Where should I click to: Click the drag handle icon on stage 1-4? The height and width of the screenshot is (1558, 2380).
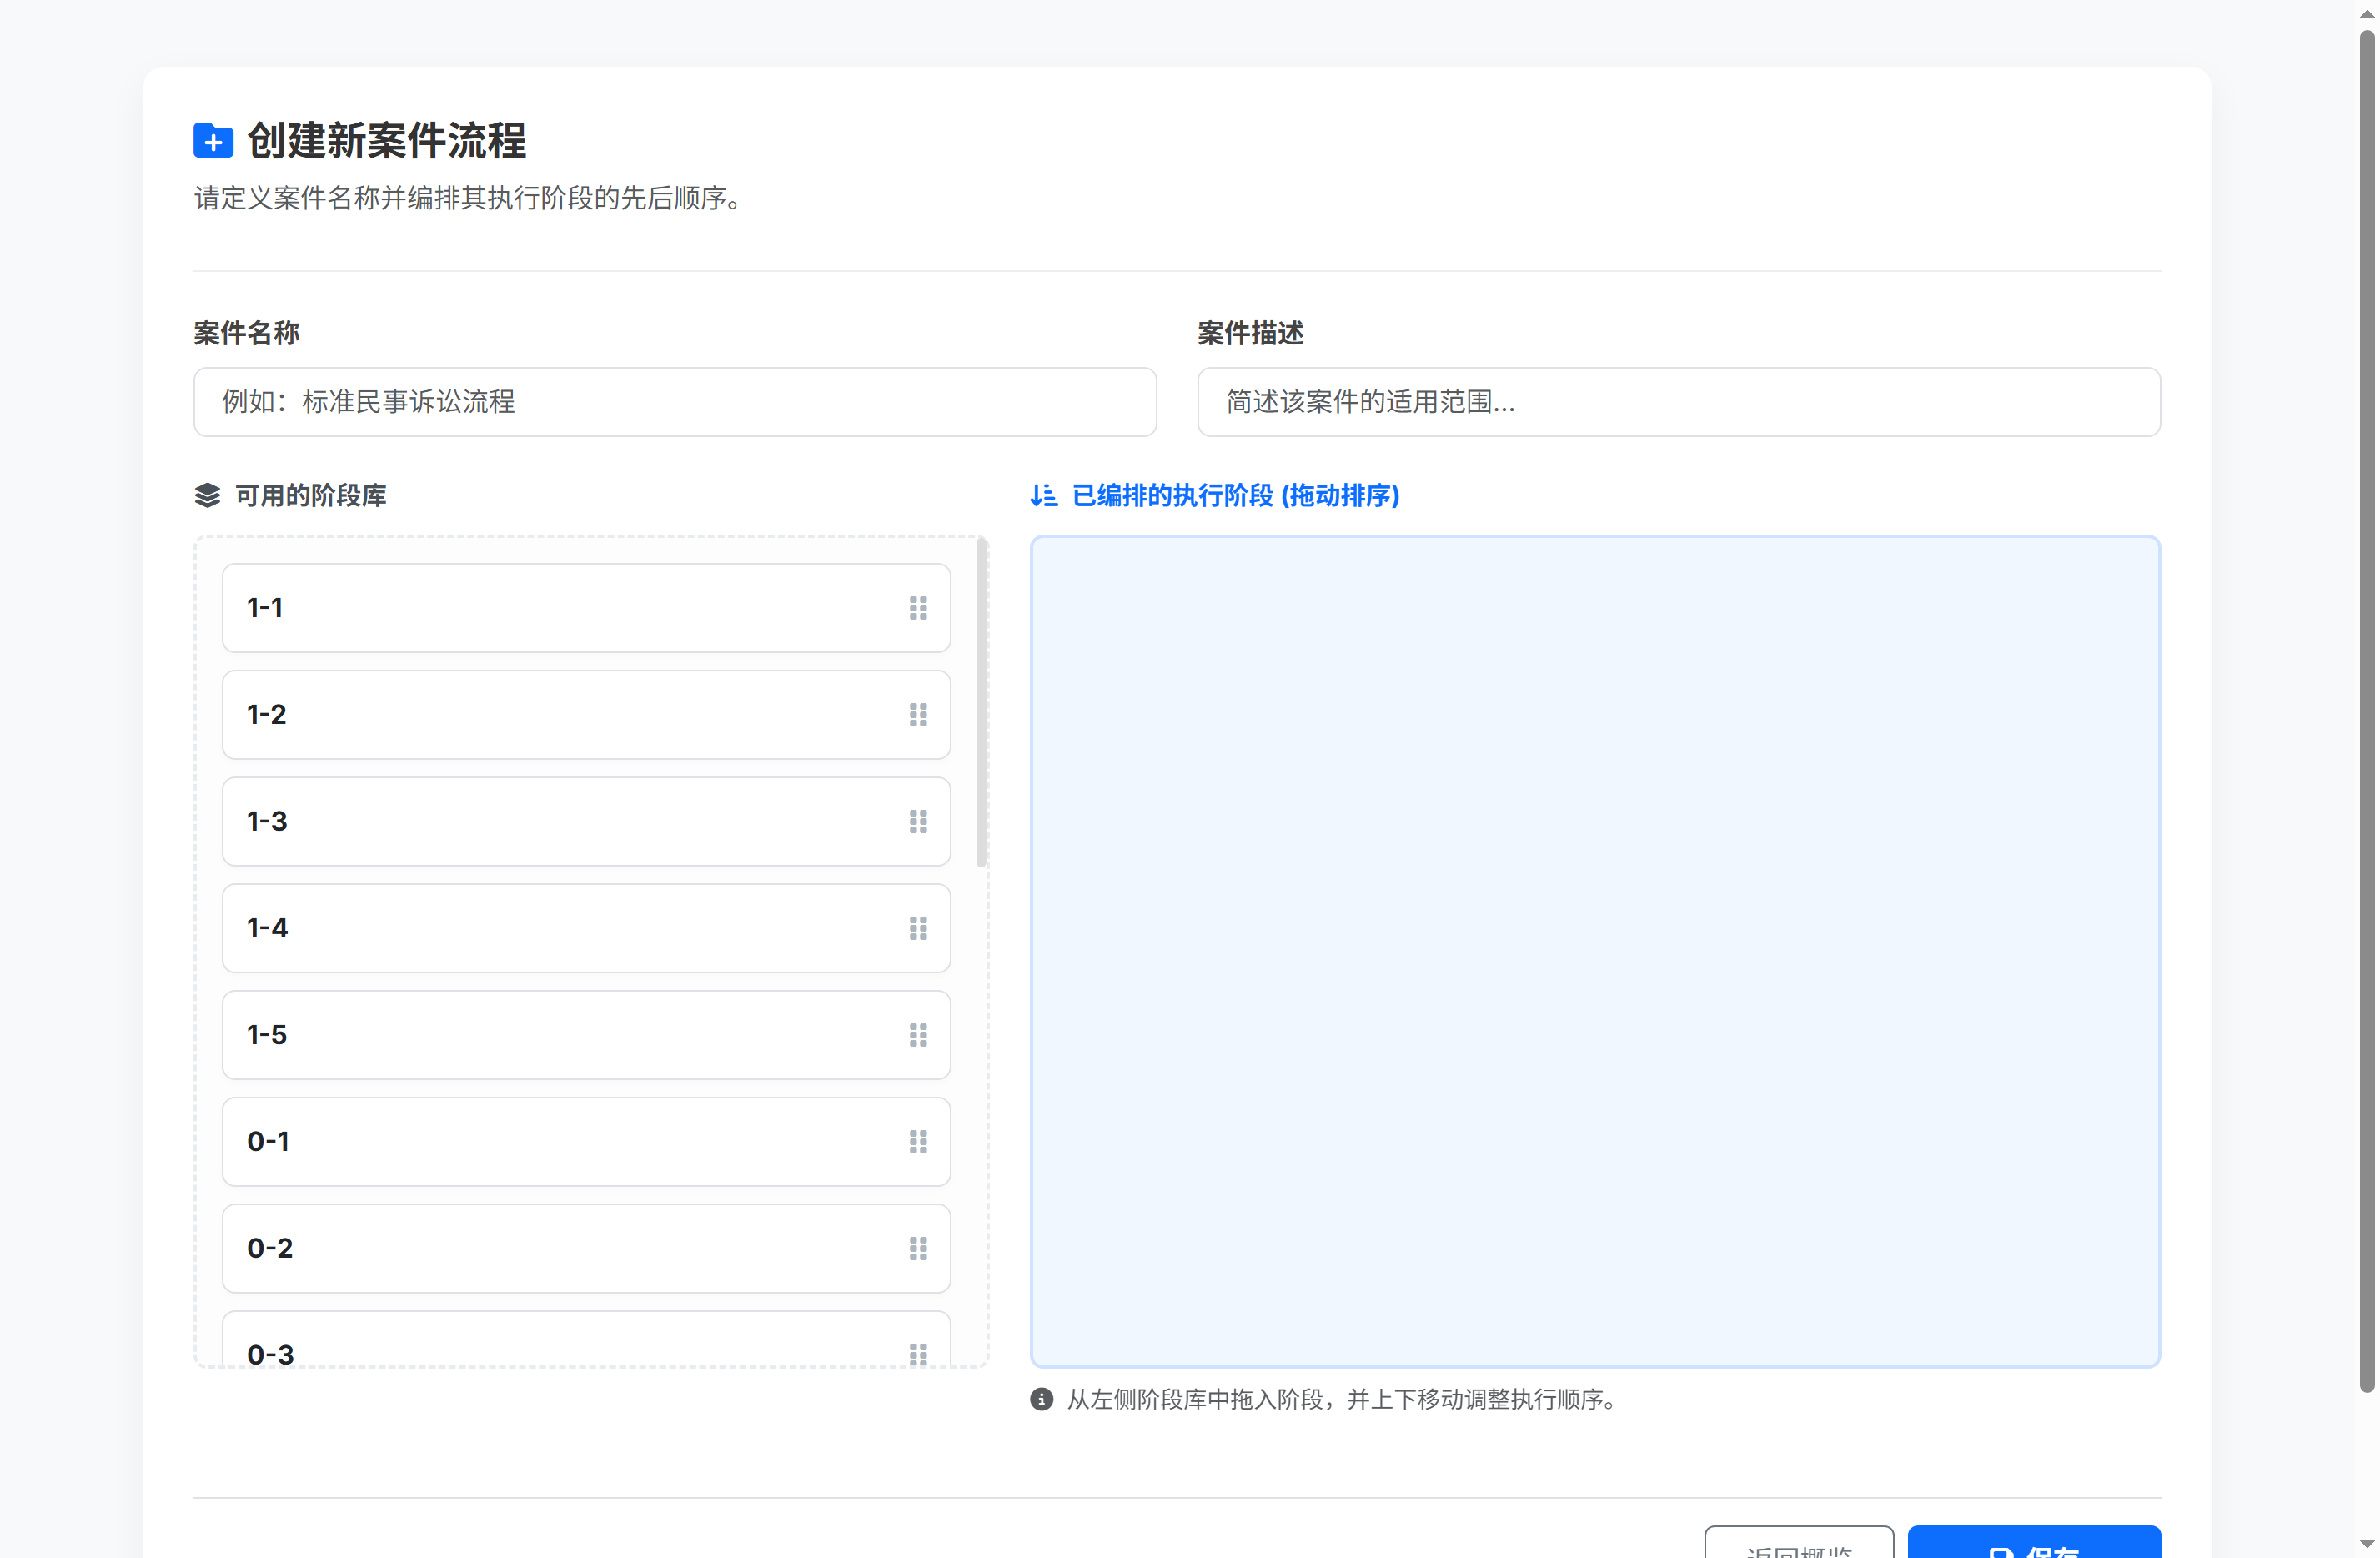[919, 928]
